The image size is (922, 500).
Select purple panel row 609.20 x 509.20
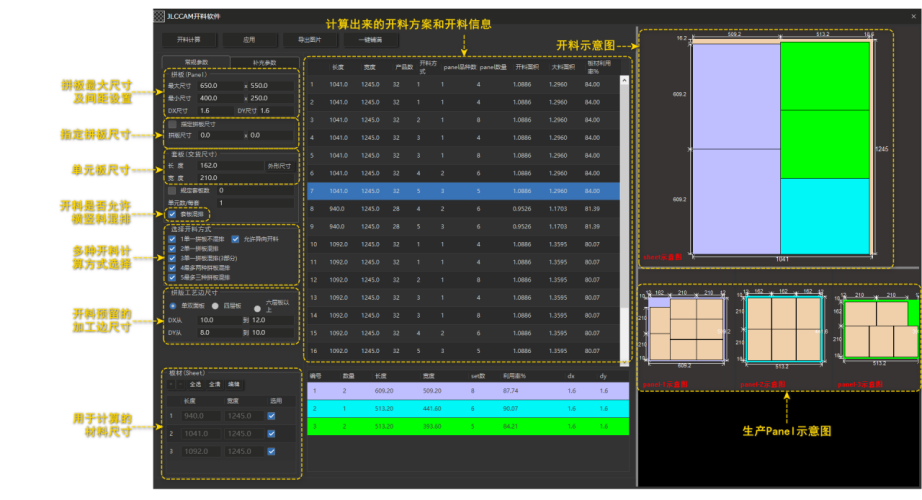[468, 391]
